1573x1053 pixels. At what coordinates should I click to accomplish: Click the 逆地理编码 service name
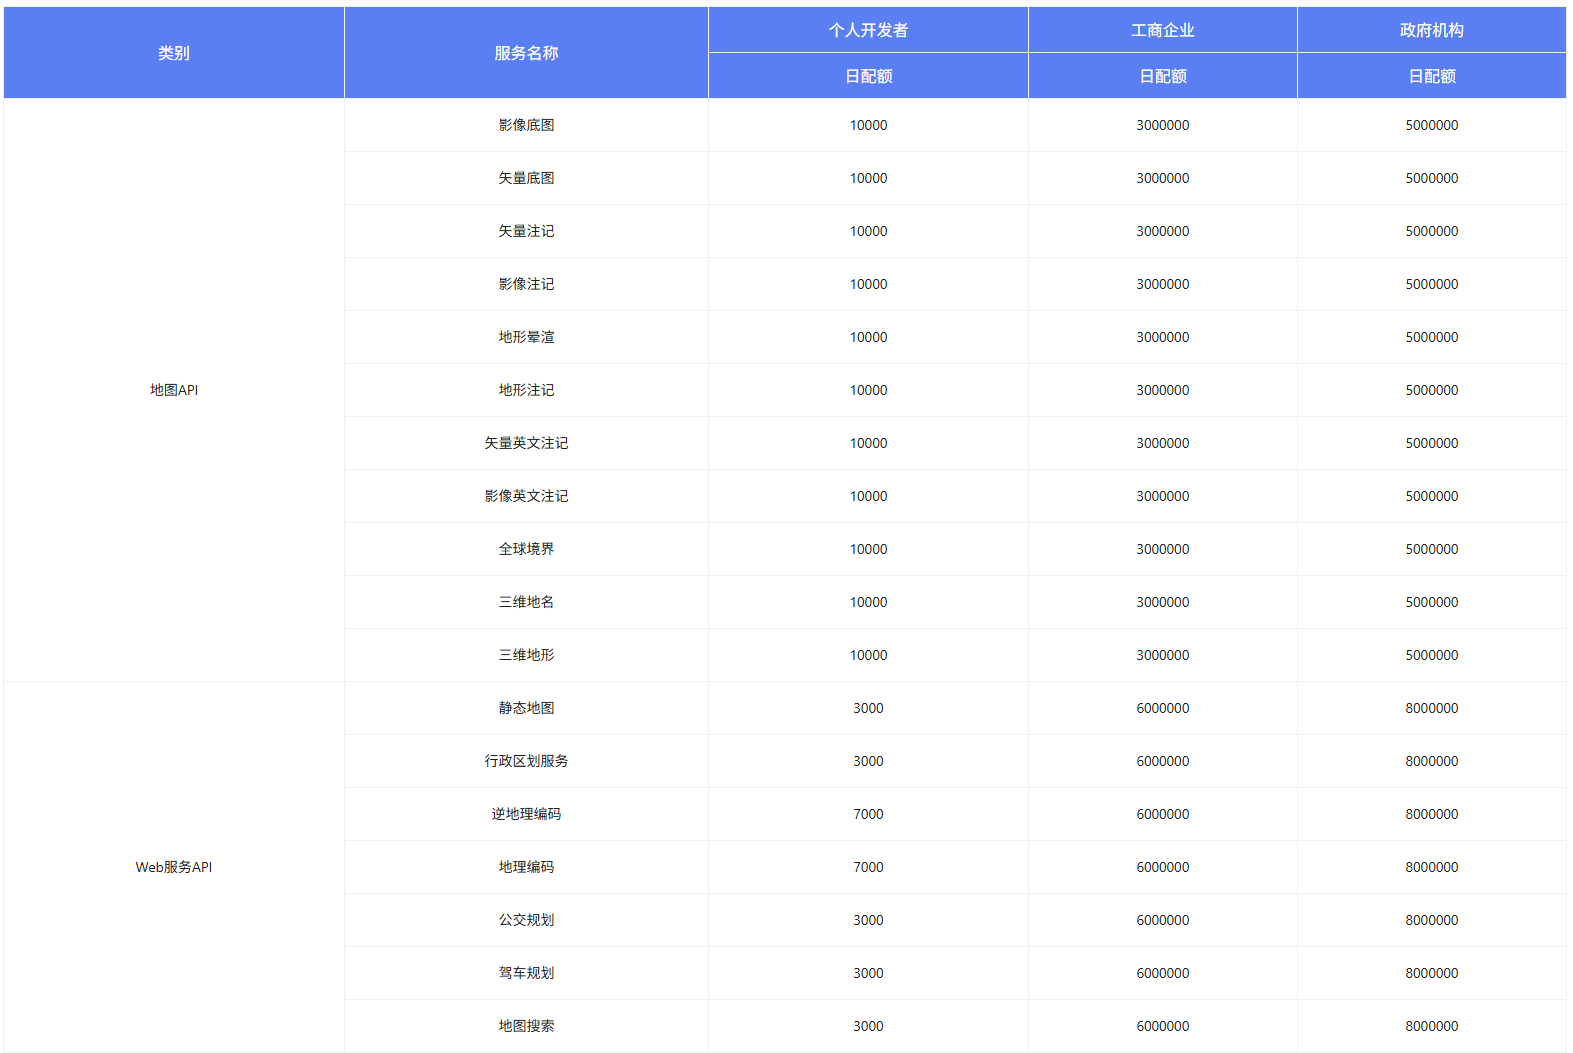(526, 814)
